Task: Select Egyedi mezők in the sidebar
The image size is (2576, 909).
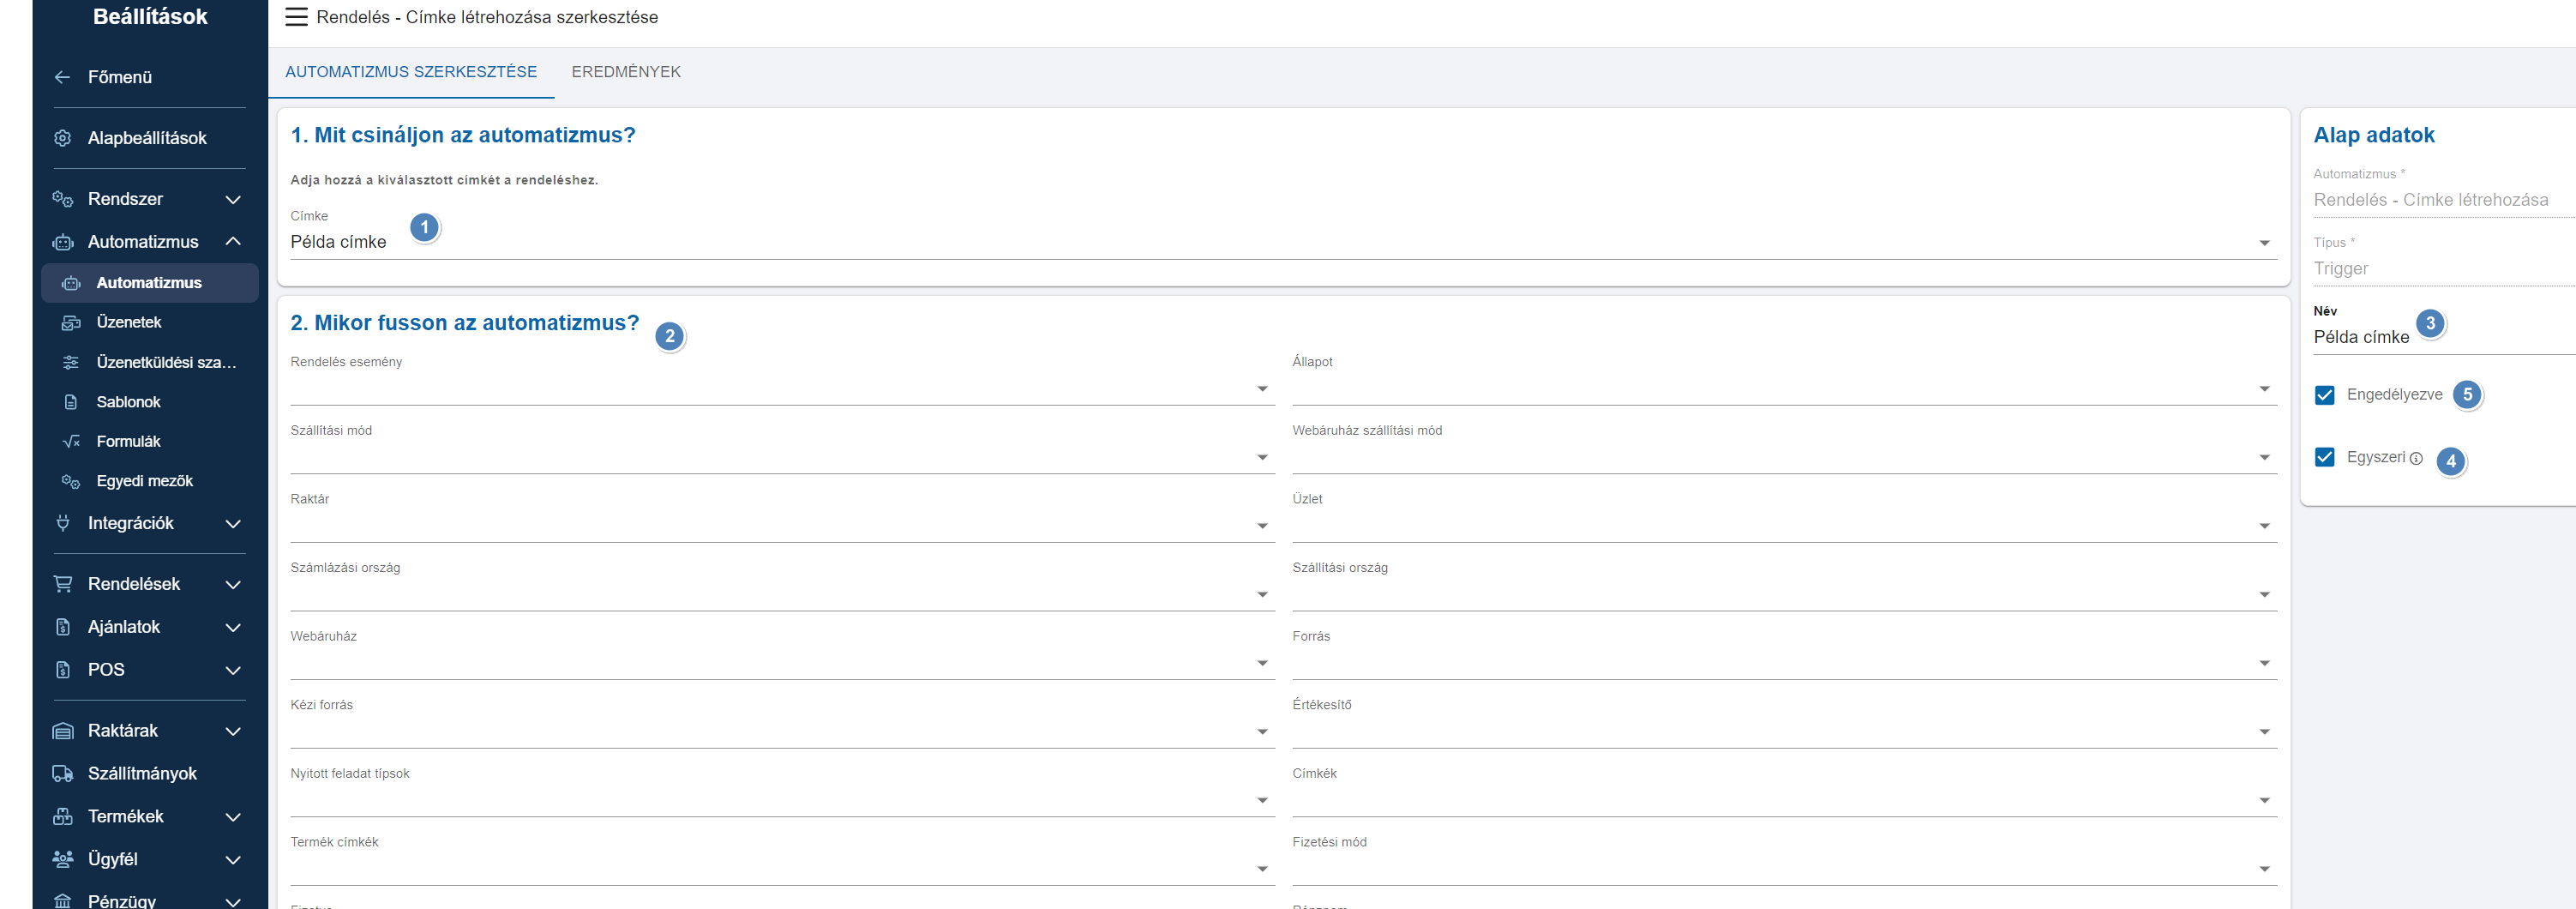Action: pos(145,481)
